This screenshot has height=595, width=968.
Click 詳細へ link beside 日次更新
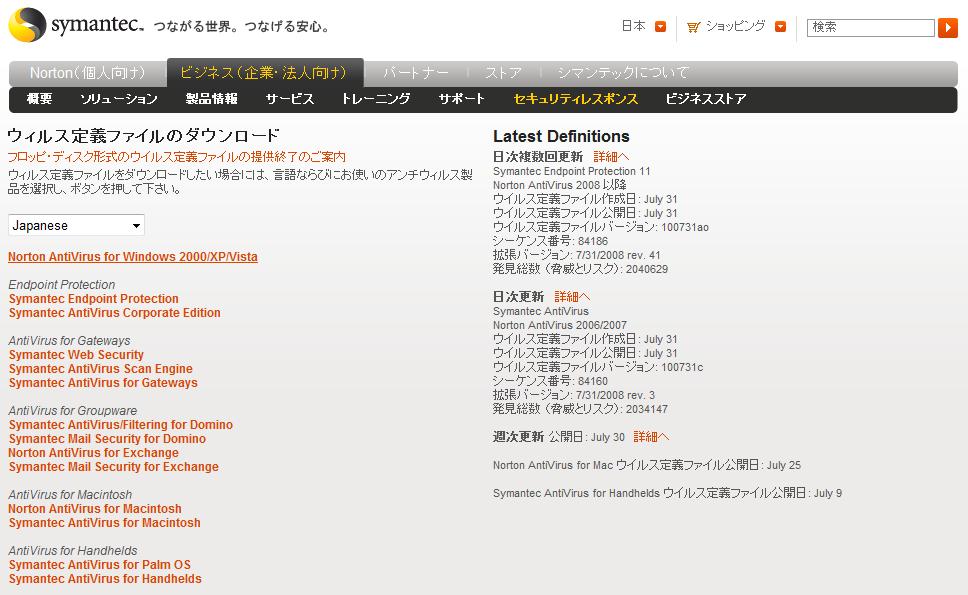(x=572, y=297)
